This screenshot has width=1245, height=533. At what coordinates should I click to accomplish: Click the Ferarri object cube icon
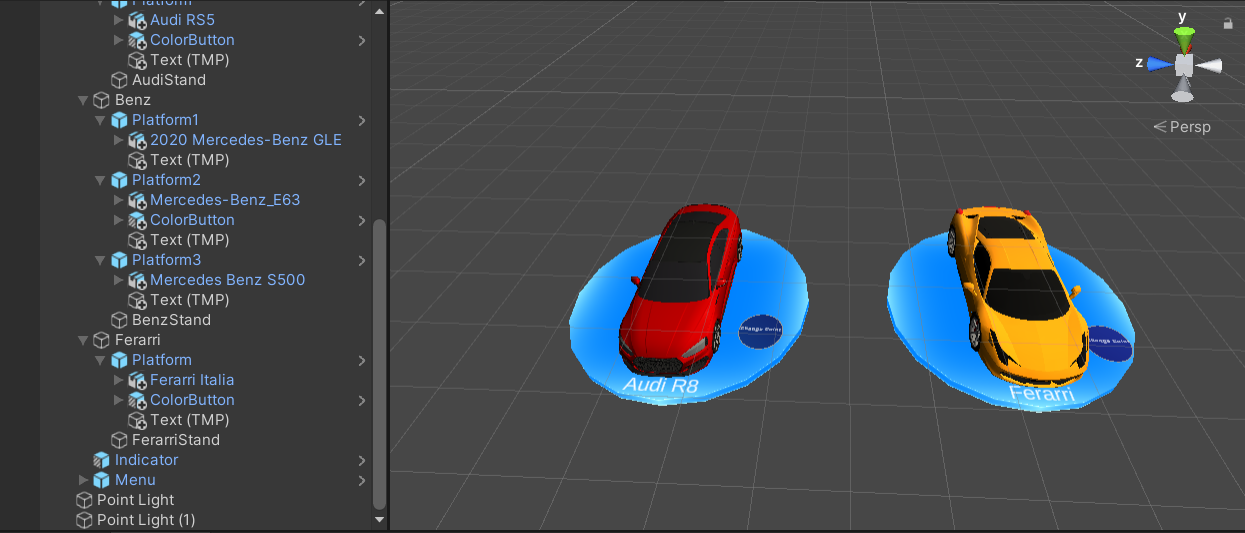coord(102,340)
